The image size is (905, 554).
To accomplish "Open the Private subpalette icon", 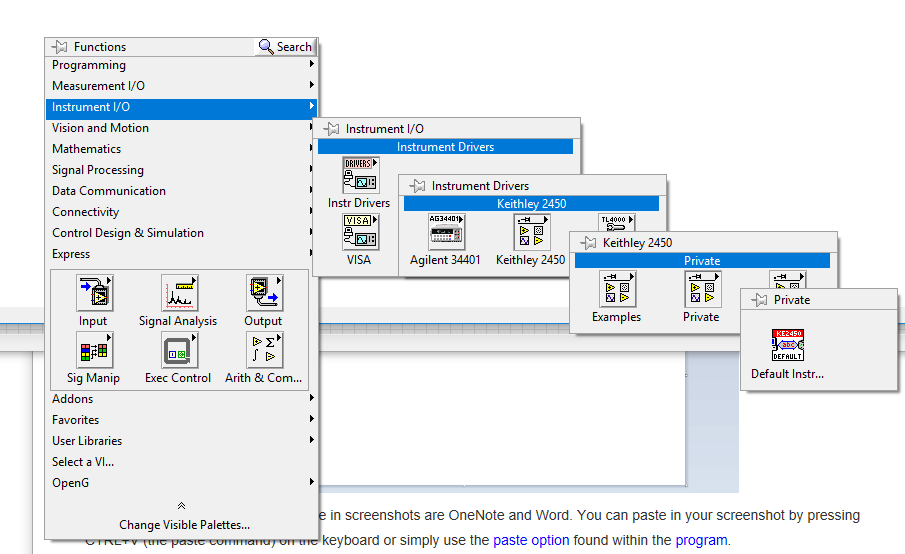I will (702, 289).
